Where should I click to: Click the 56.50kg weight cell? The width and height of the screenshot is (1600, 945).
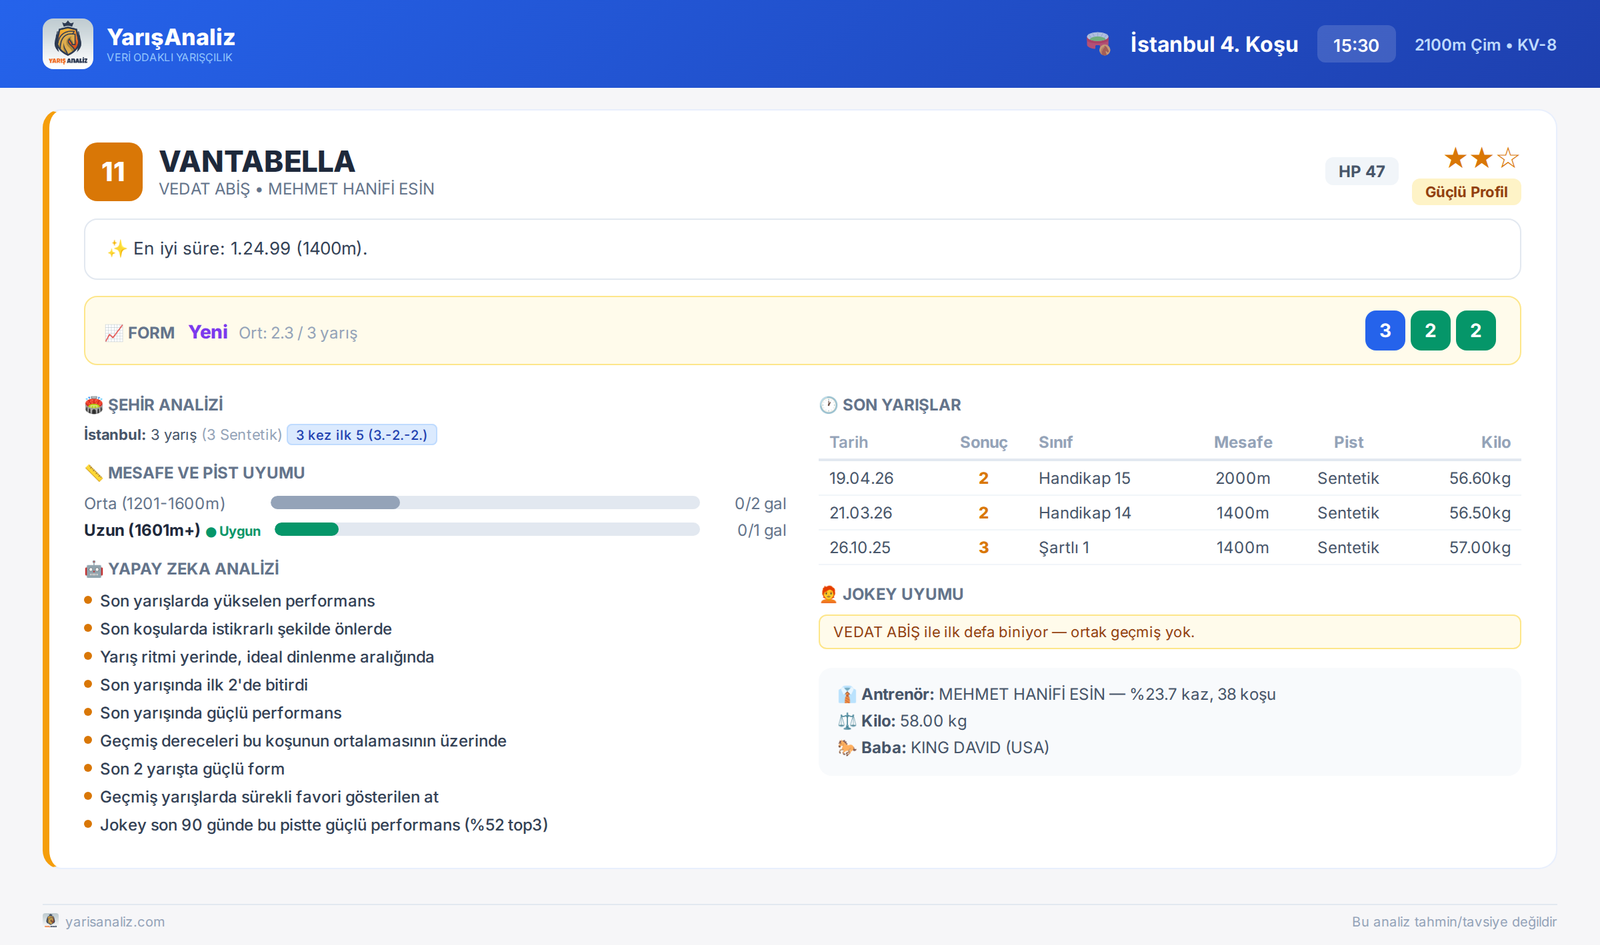click(1480, 513)
